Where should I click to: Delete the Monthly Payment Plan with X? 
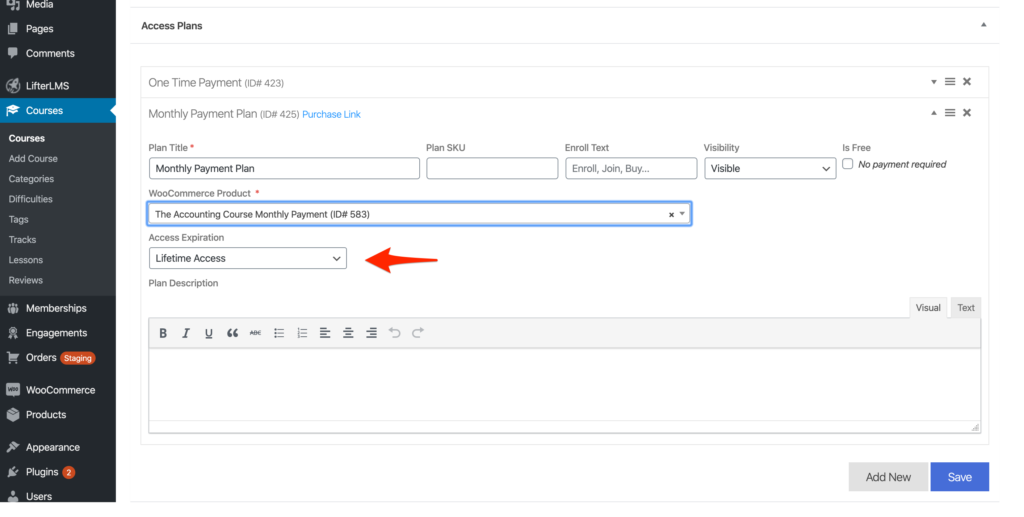[967, 113]
